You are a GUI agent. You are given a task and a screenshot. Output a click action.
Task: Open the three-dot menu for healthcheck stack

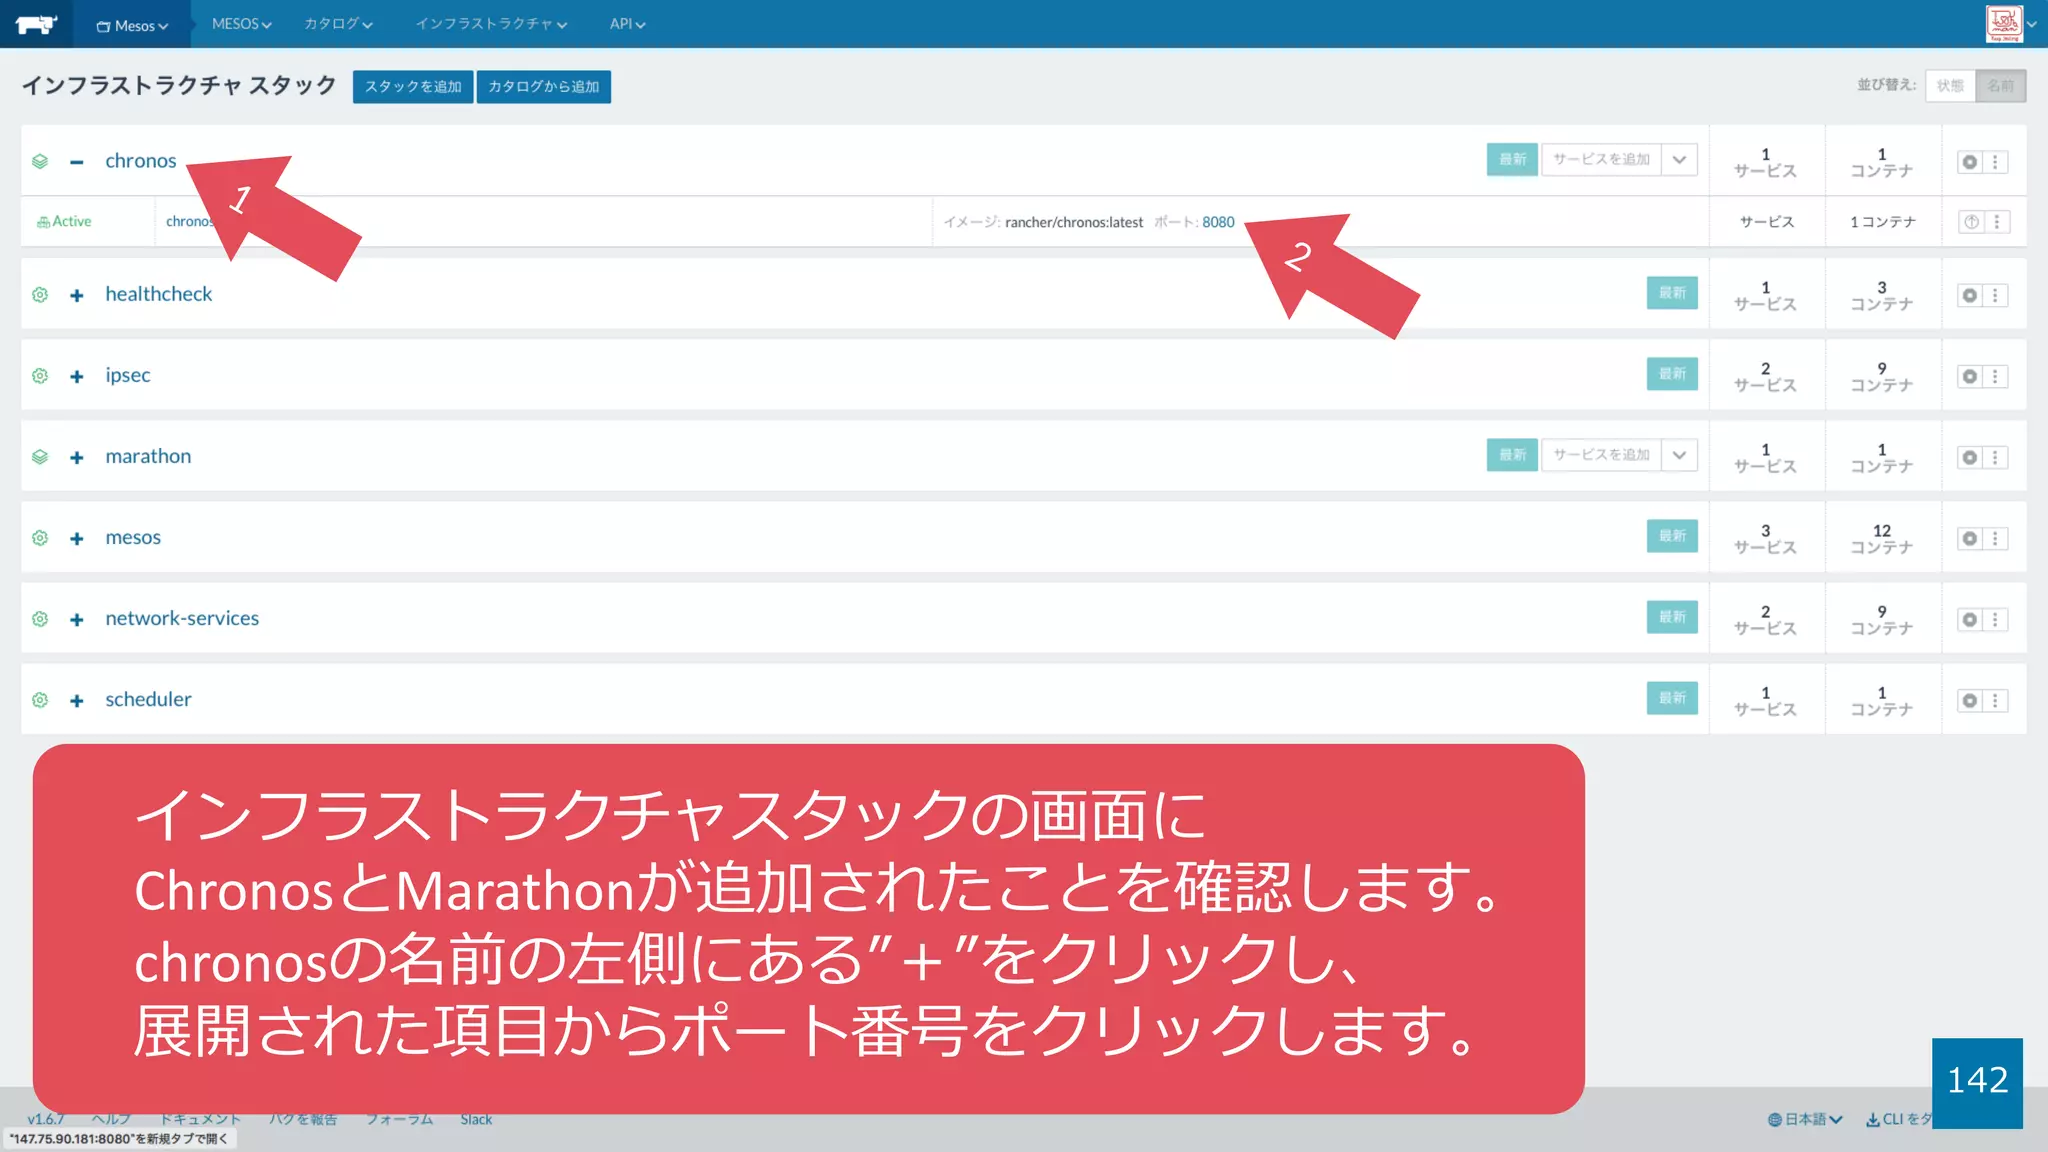coord(1996,296)
